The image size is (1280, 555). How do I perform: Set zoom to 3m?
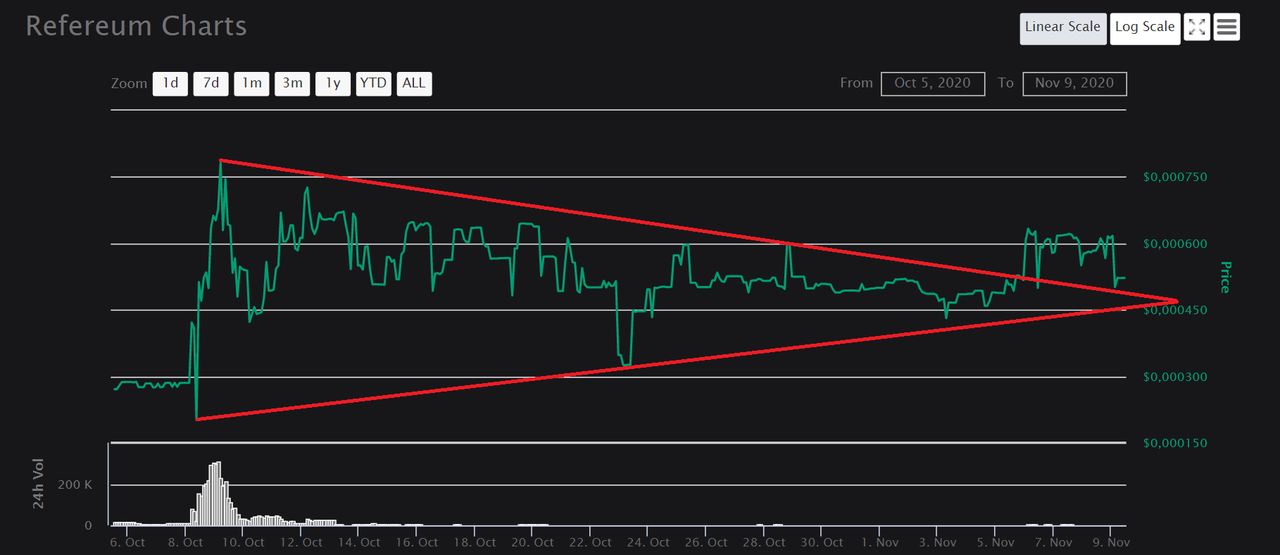292,83
